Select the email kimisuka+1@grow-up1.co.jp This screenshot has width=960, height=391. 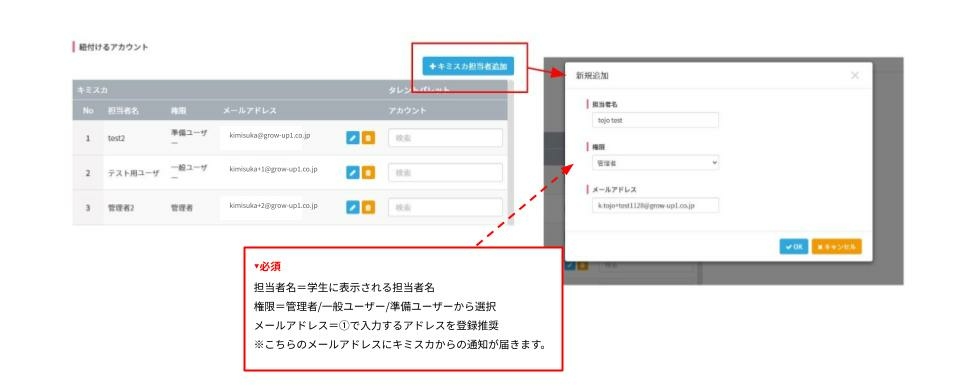click(273, 169)
